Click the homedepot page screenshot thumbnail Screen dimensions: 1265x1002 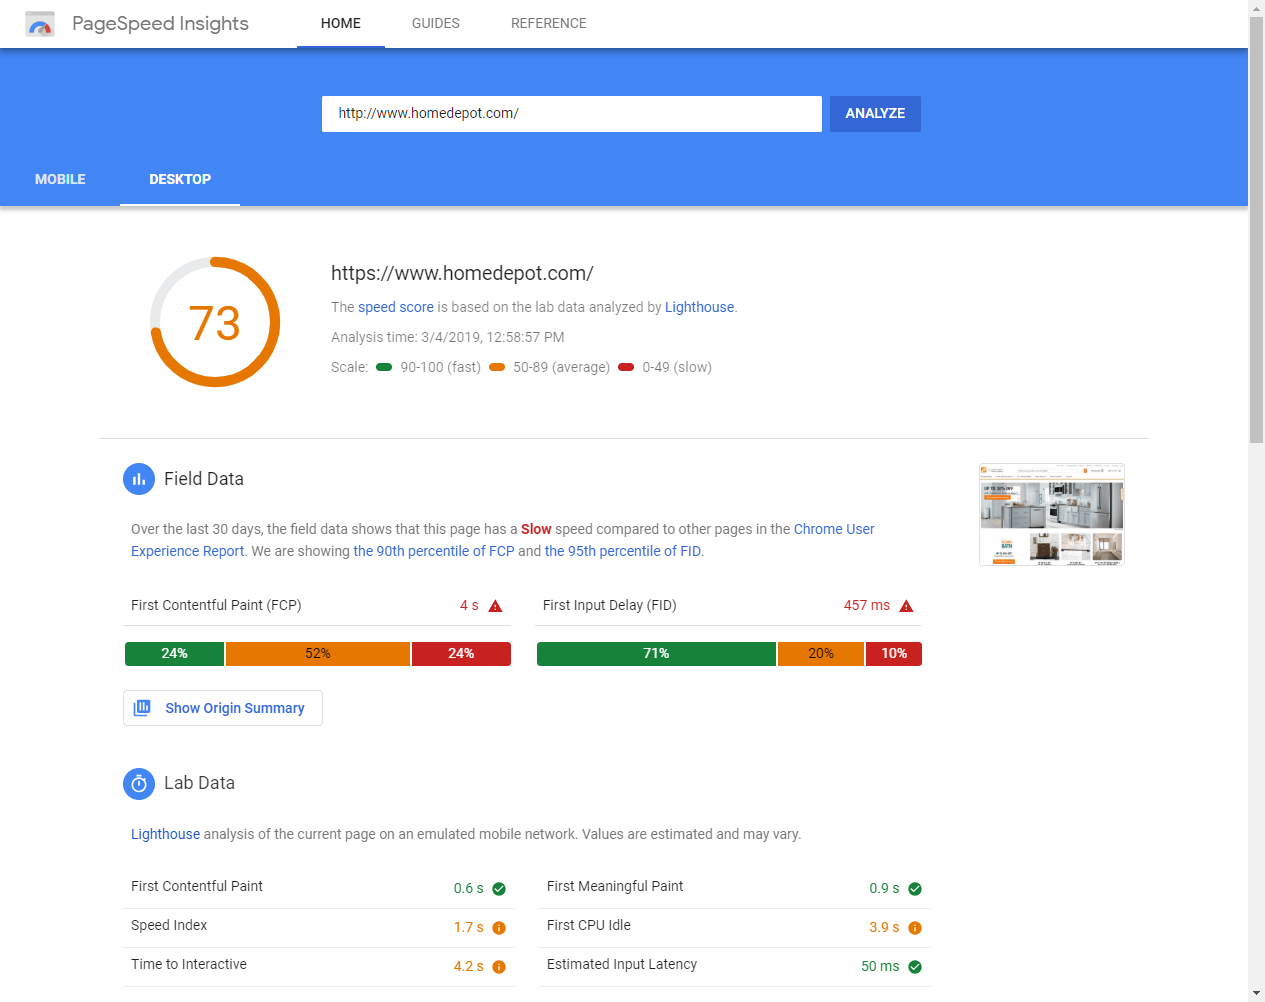coord(1052,515)
